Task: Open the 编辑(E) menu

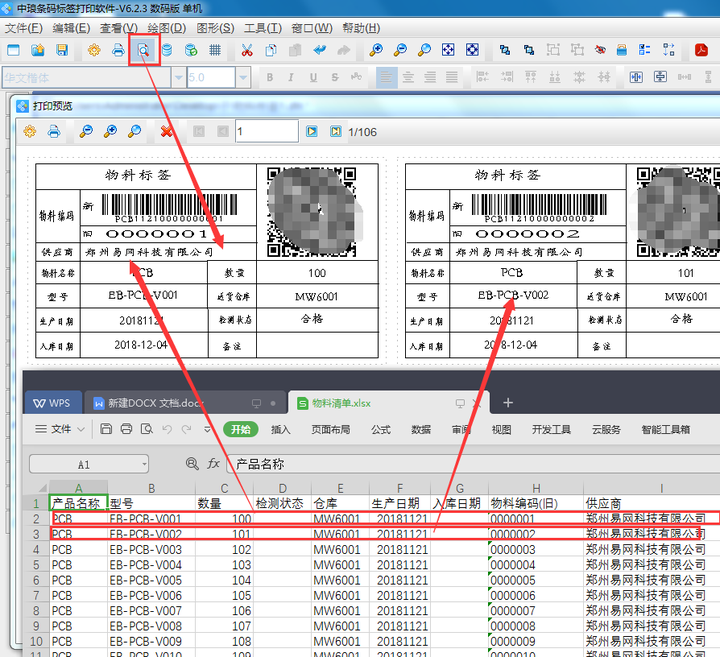Action: click(x=71, y=28)
